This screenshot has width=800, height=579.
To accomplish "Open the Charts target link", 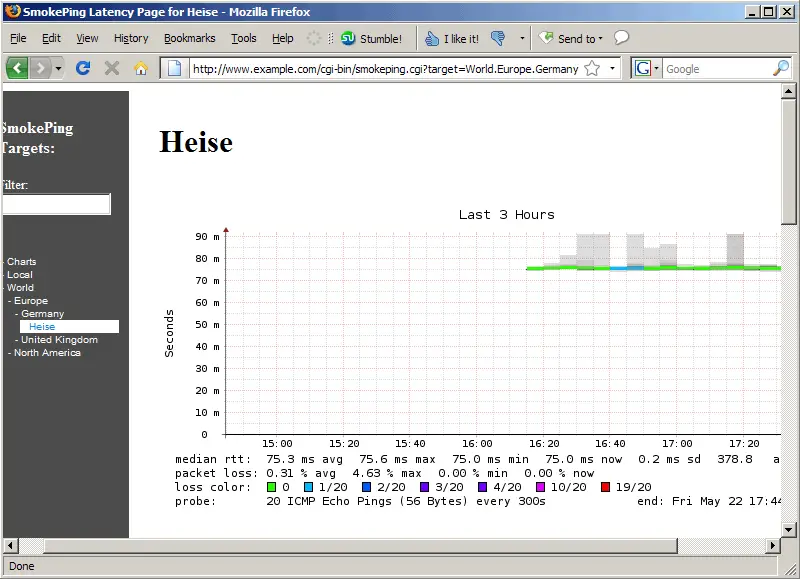I will coord(21,262).
